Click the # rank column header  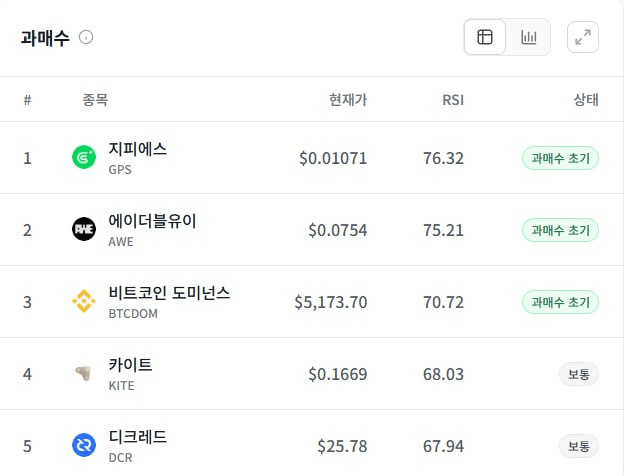tap(27, 100)
